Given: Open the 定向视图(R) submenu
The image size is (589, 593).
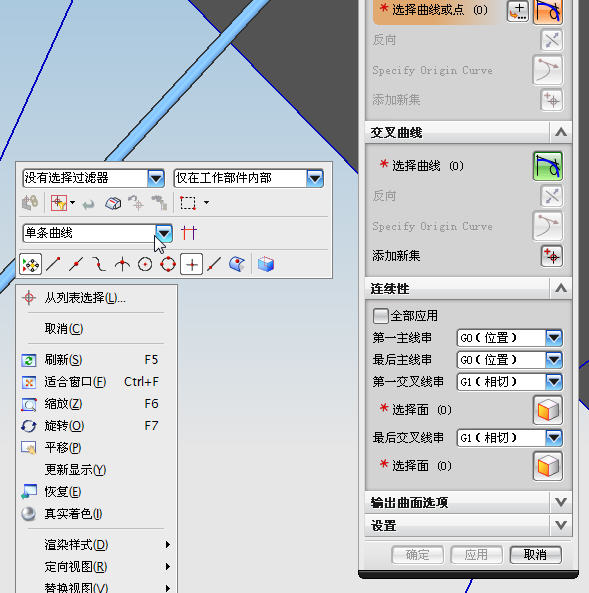Looking at the screenshot, I should tap(96, 567).
